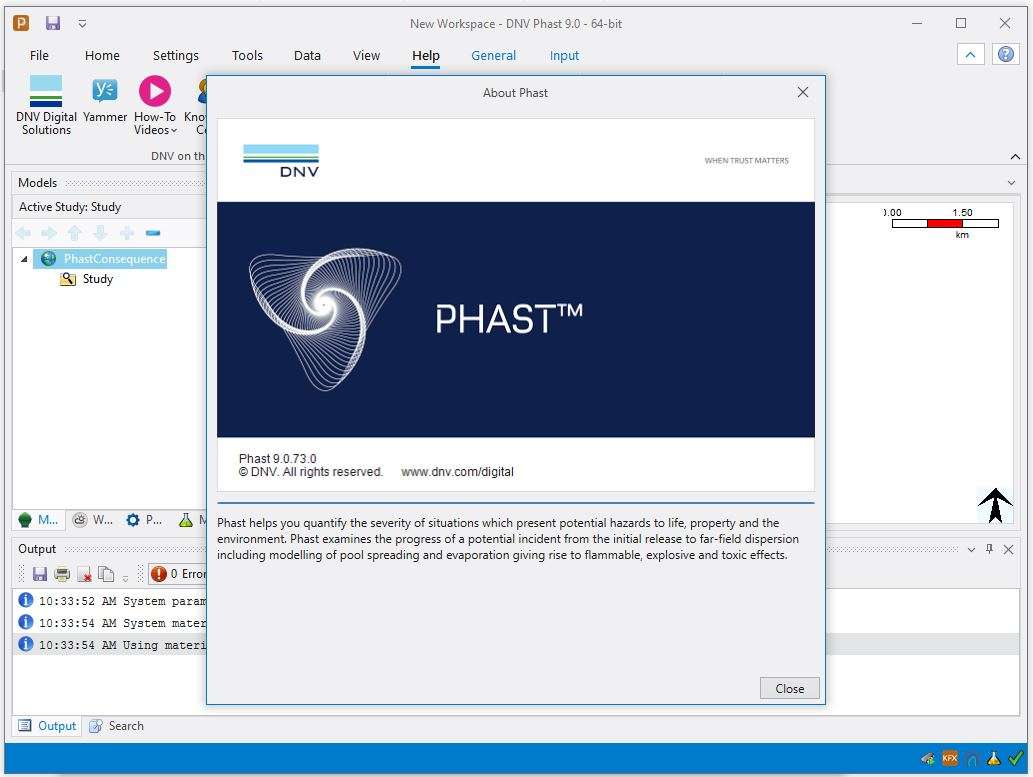Open the quick access toolbar customize dropdown
Image resolution: width=1033 pixels, height=777 pixels.
82,23
